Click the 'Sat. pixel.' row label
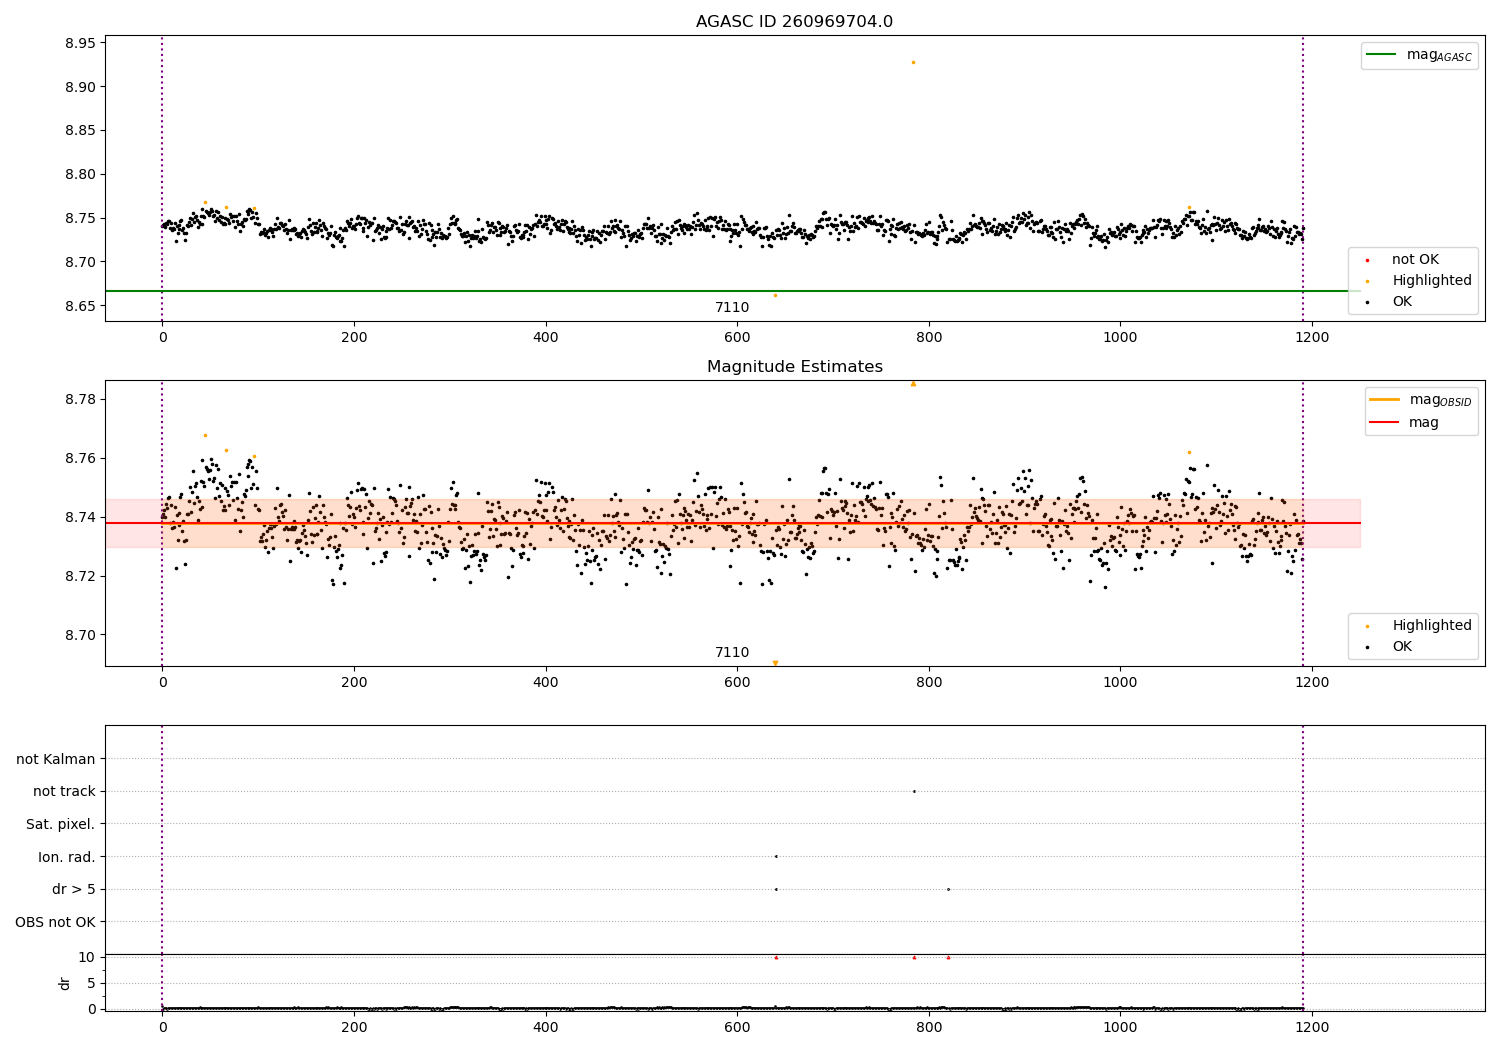This screenshot has height=1050, width=1500. [x=61, y=825]
